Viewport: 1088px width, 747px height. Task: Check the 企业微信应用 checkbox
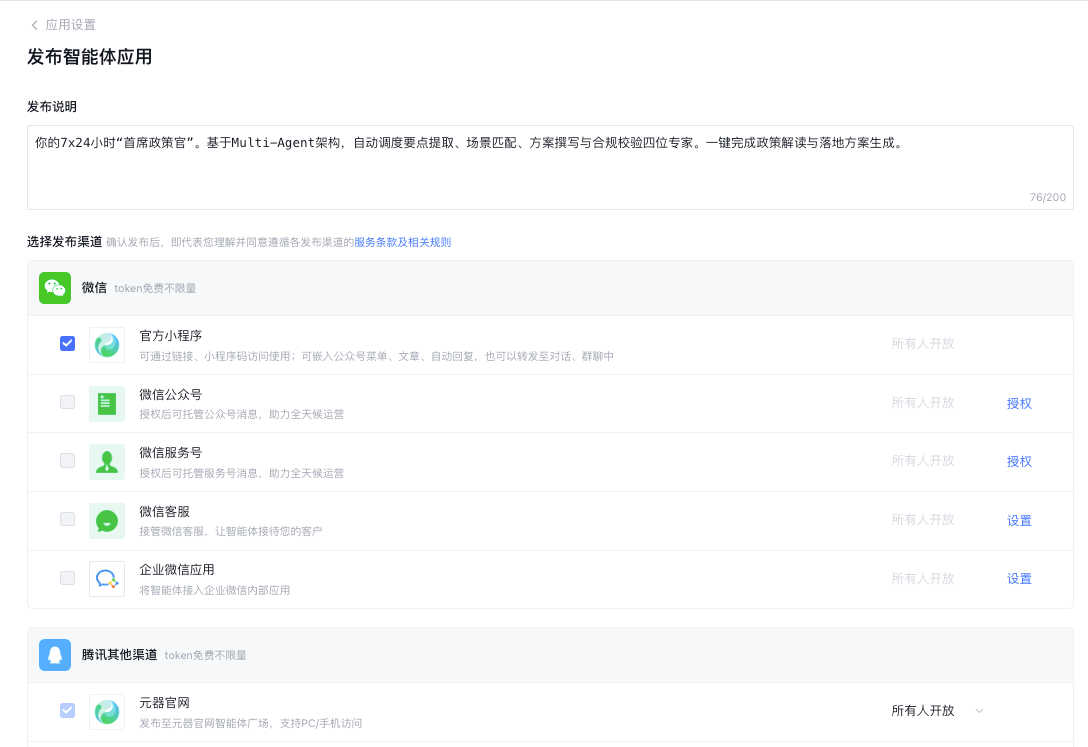(67, 578)
